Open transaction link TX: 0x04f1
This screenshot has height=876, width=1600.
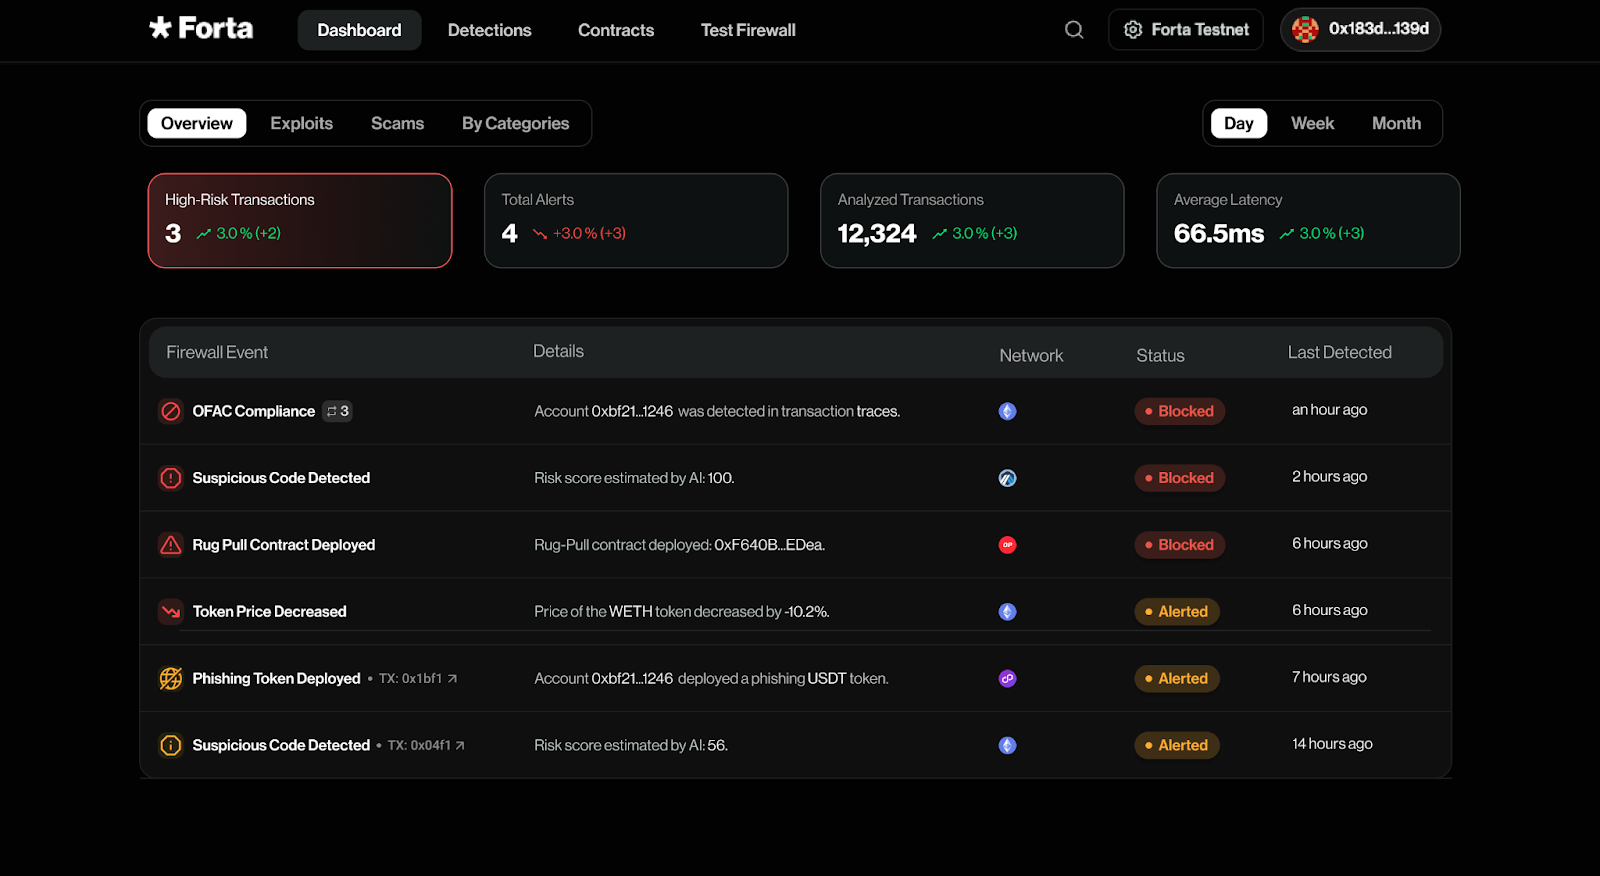coord(426,745)
